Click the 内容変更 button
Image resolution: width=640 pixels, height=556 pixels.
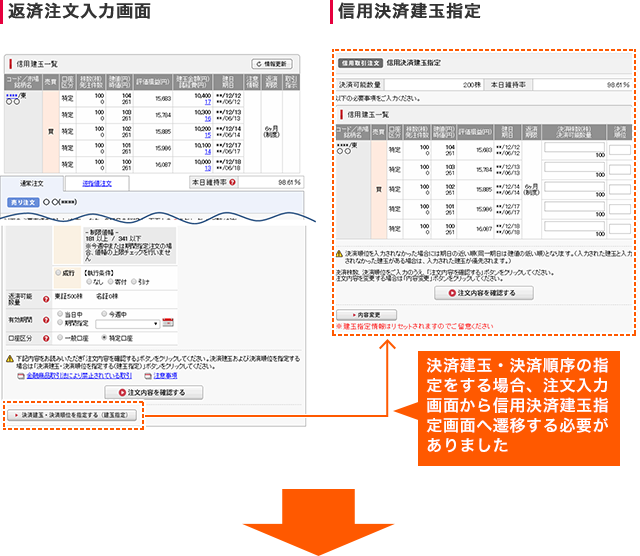[x=366, y=314]
